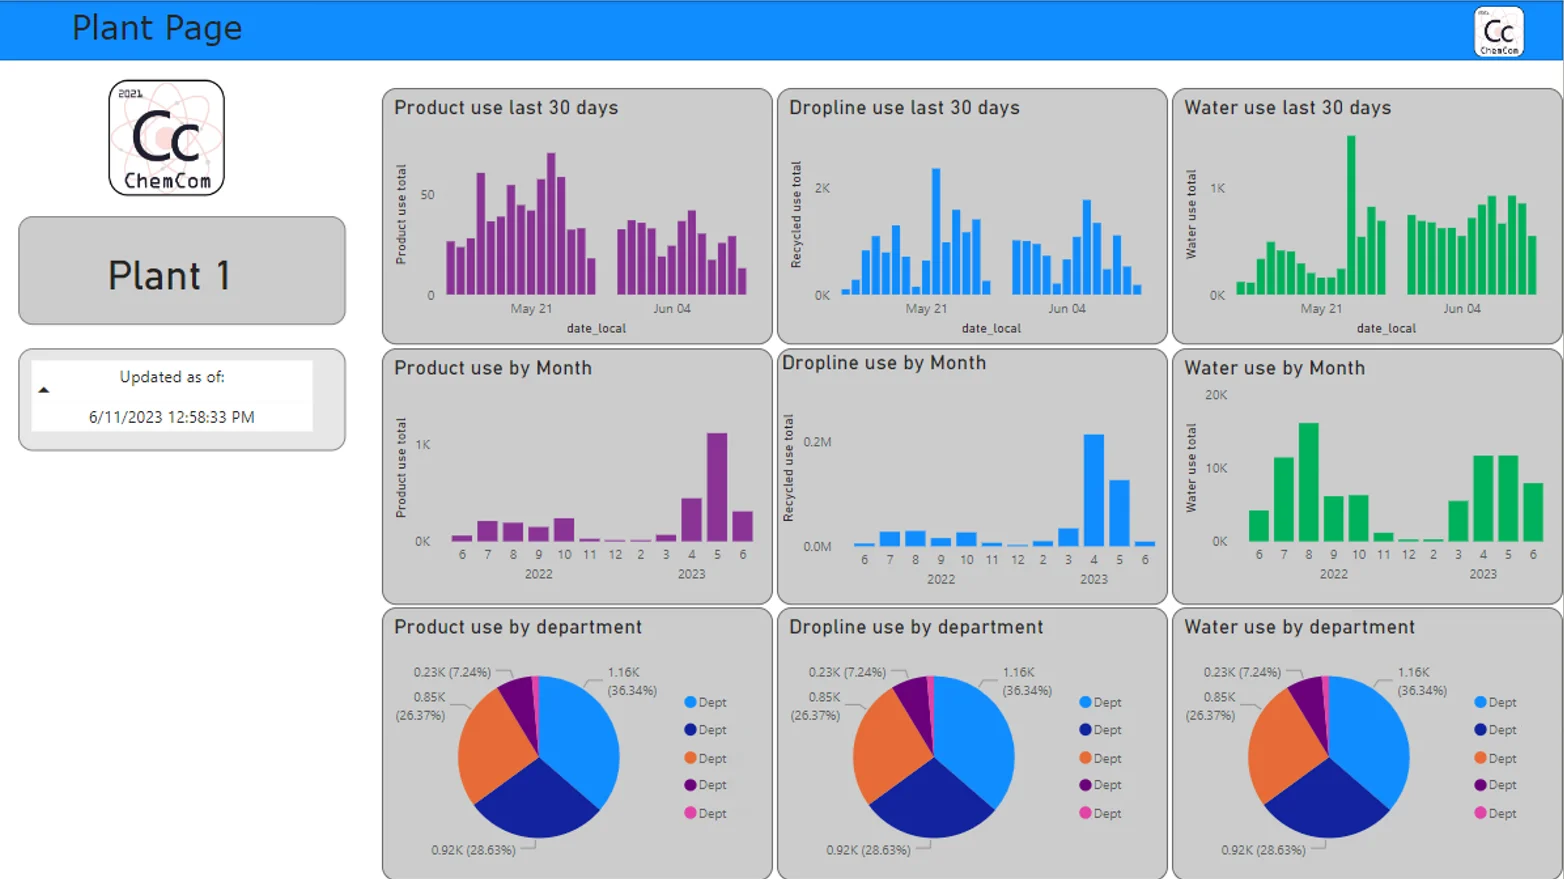The width and height of the screenshot is (1564, 879).
Task: Collapse the Updated as of panel arrow
Action: (44, 389)
